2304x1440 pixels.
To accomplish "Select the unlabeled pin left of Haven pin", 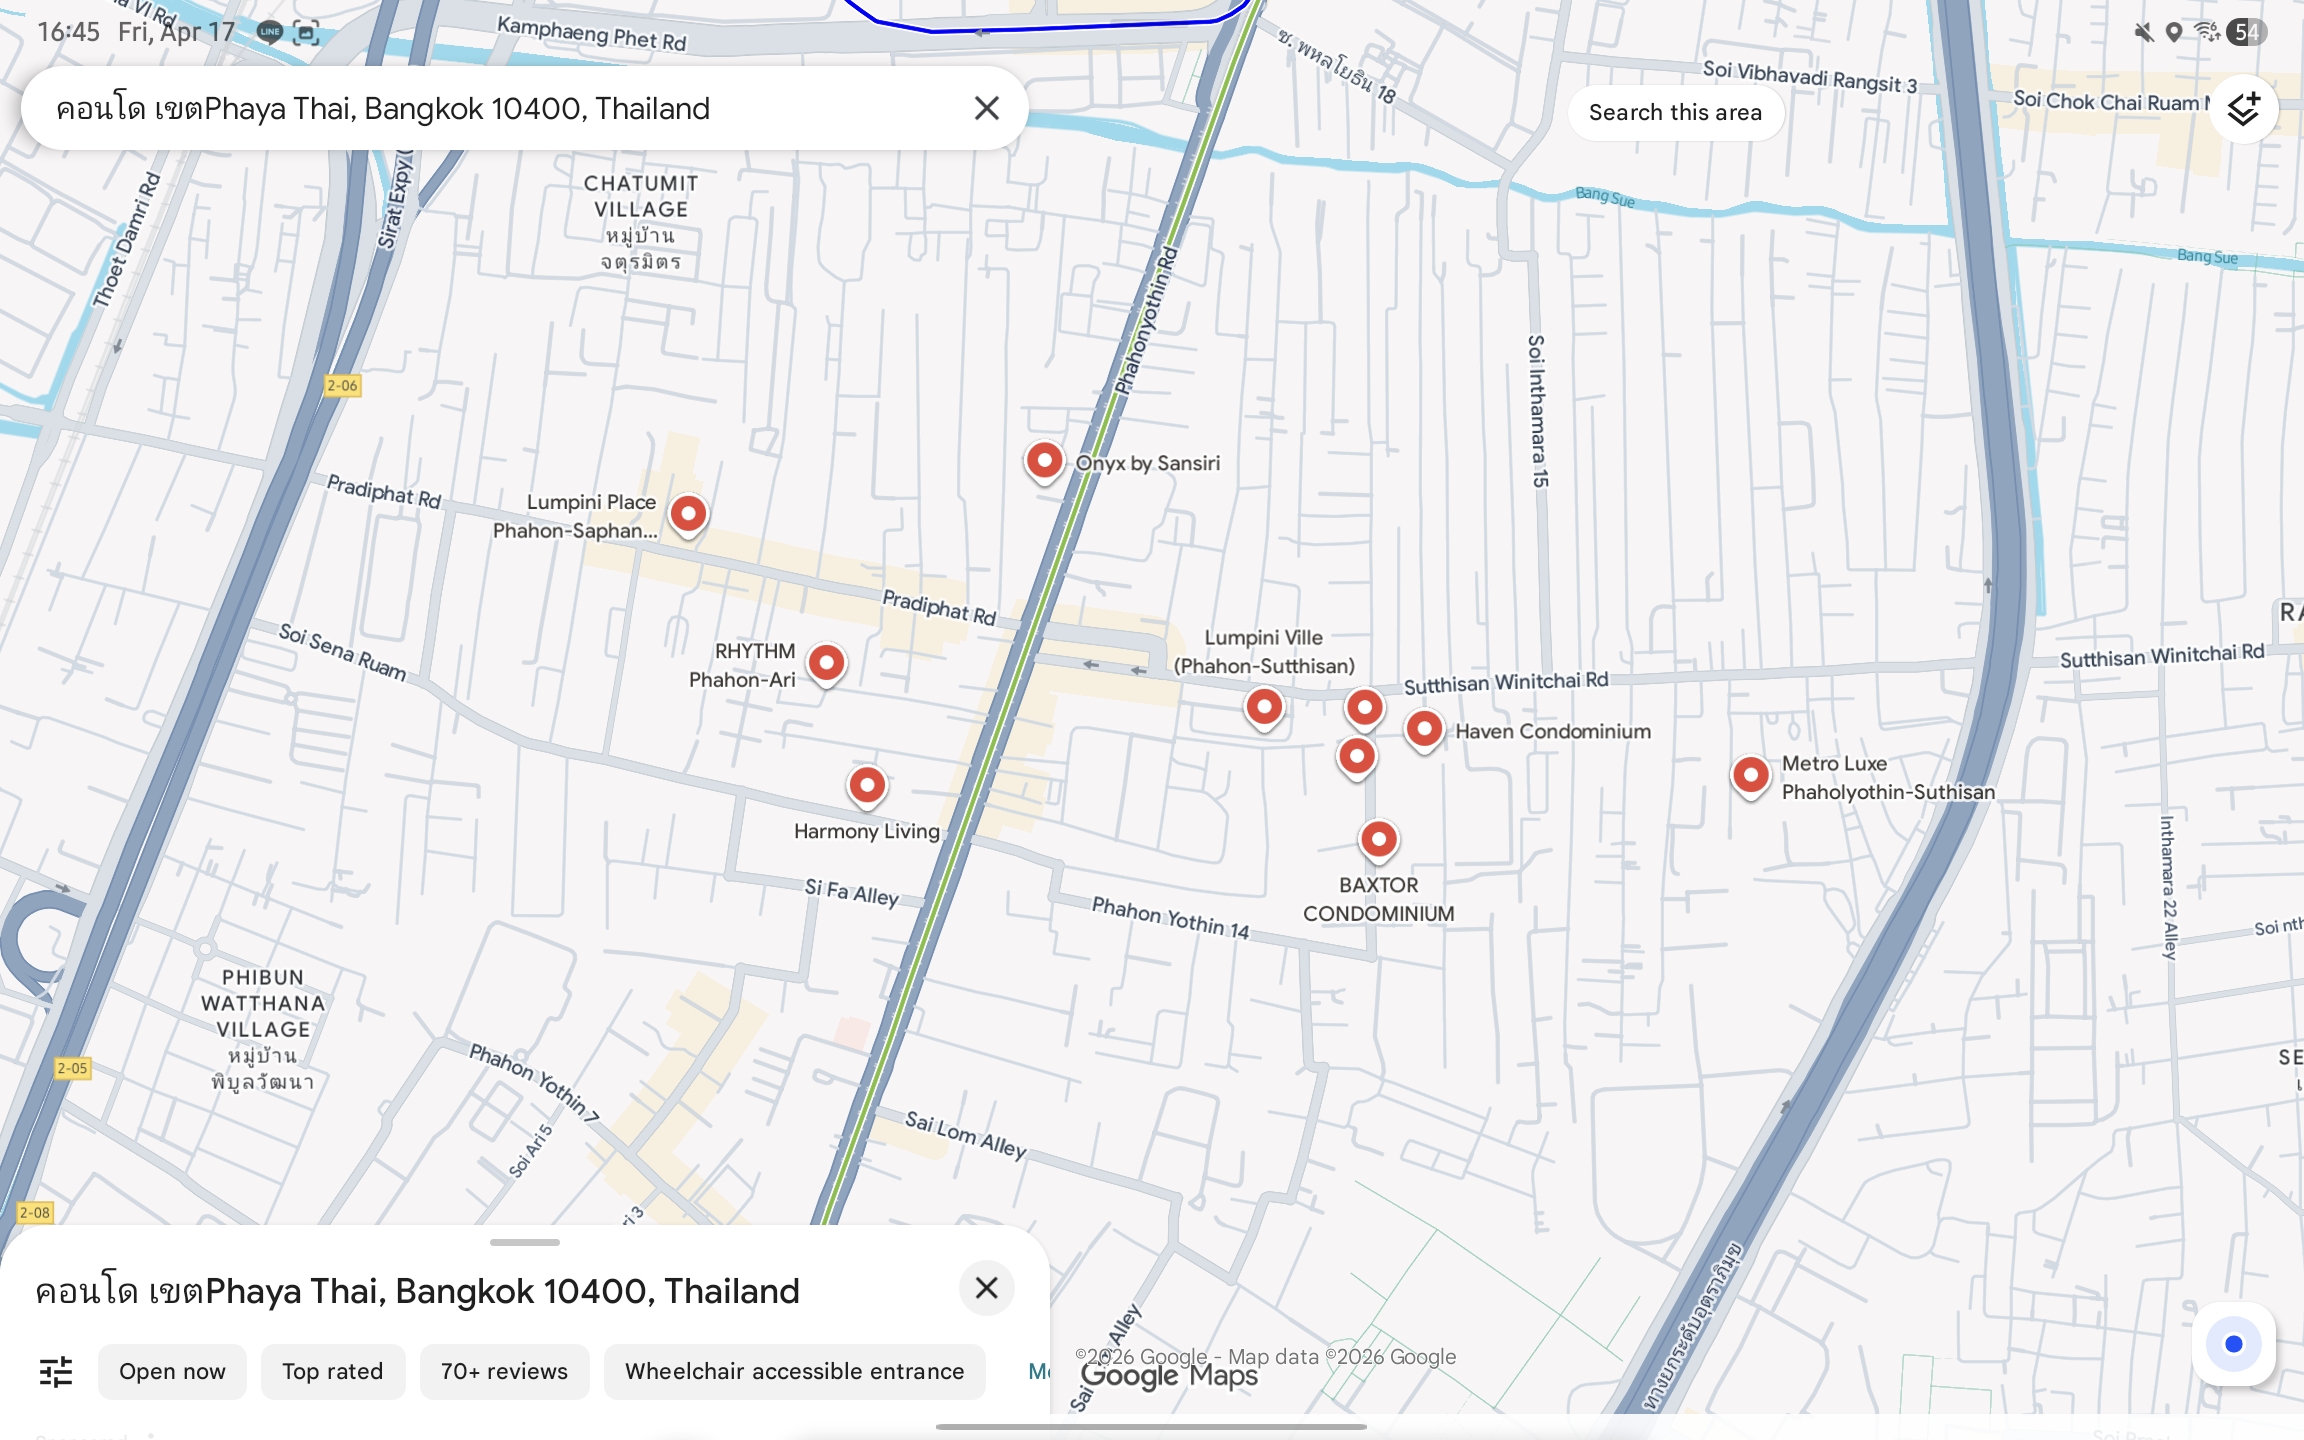I will [x=1364, y=709].
